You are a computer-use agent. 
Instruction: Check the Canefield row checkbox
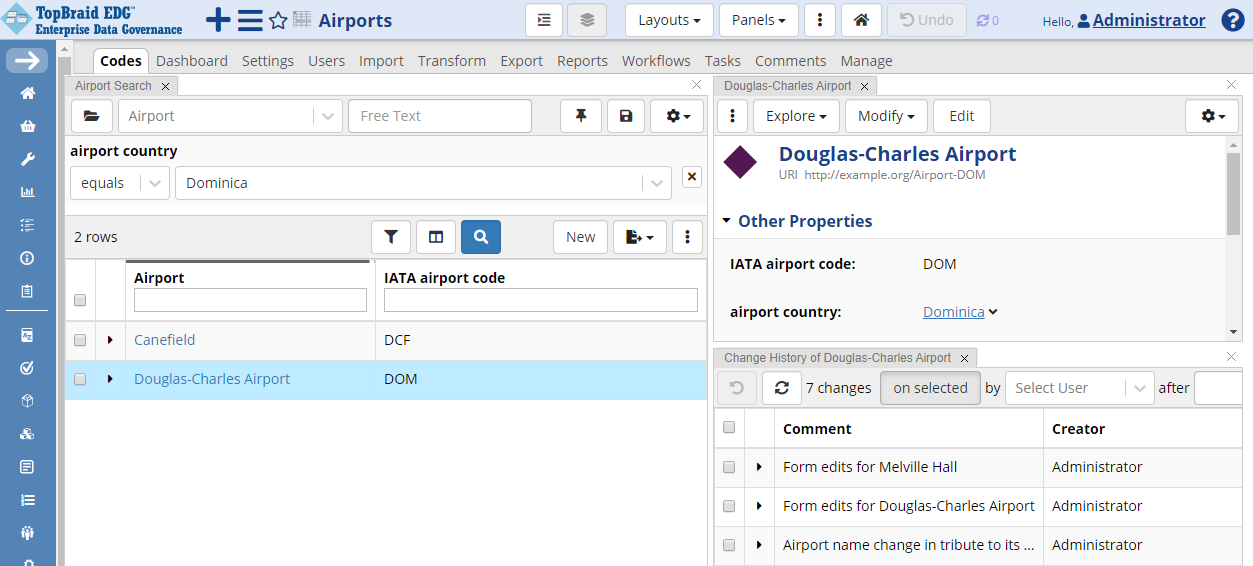pyautogui.click(x=80, y=340)
